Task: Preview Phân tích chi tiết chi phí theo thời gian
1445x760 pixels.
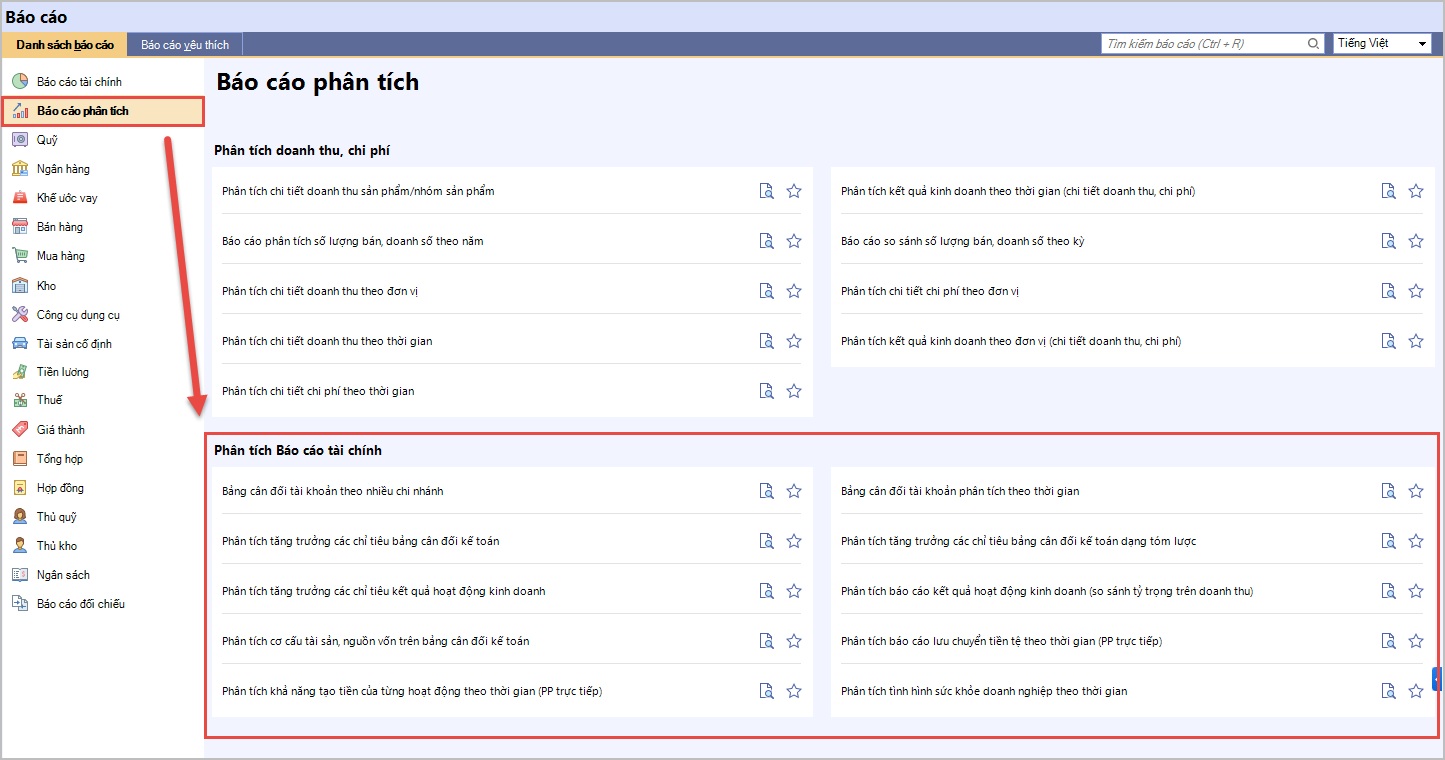Action: [x=767, y=391]
